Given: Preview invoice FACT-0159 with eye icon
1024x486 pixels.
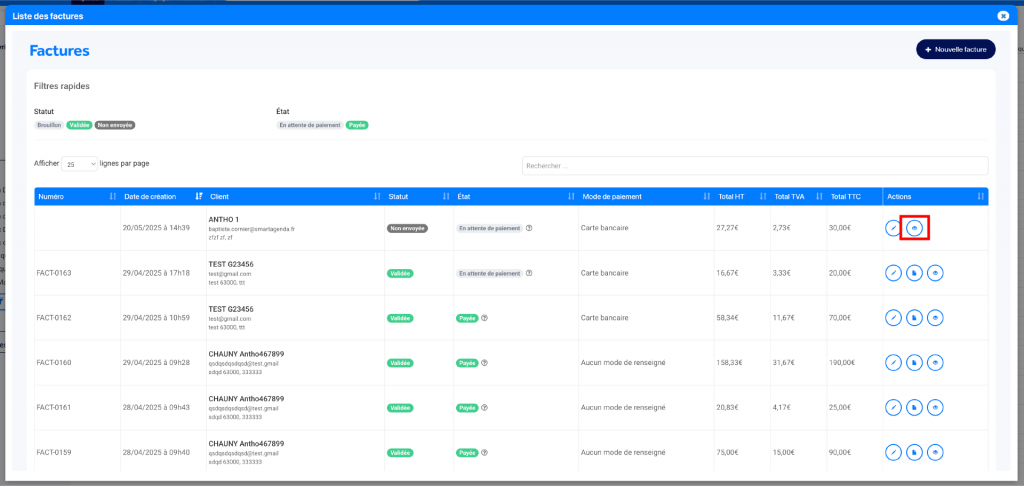Looking at the screenshot, I should (x=936, y=452).
